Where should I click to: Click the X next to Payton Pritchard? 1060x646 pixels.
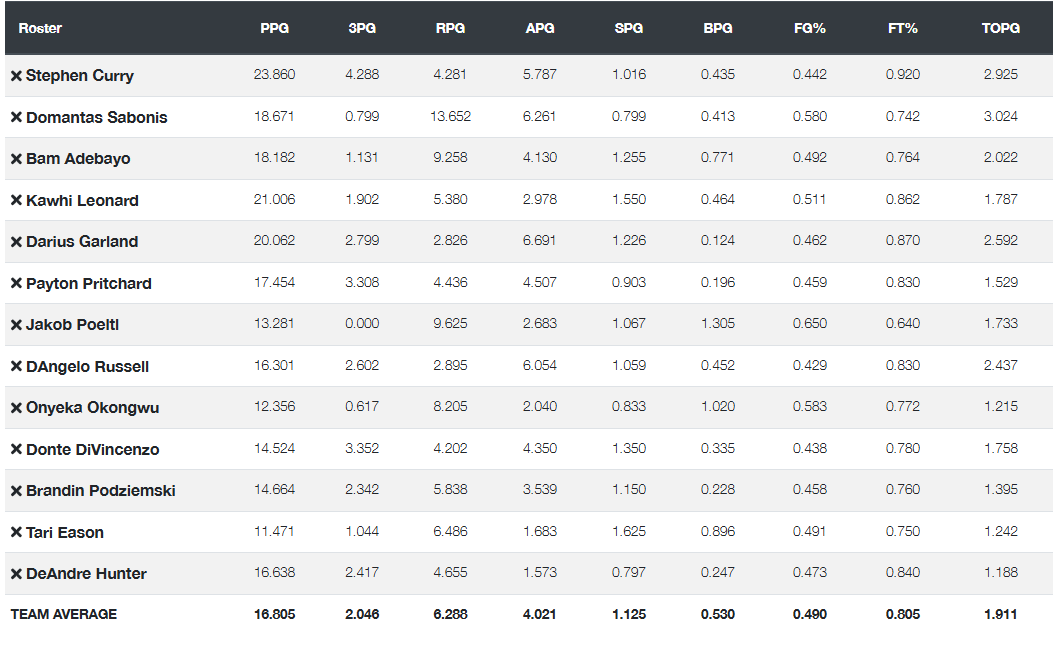coord(16,284)
